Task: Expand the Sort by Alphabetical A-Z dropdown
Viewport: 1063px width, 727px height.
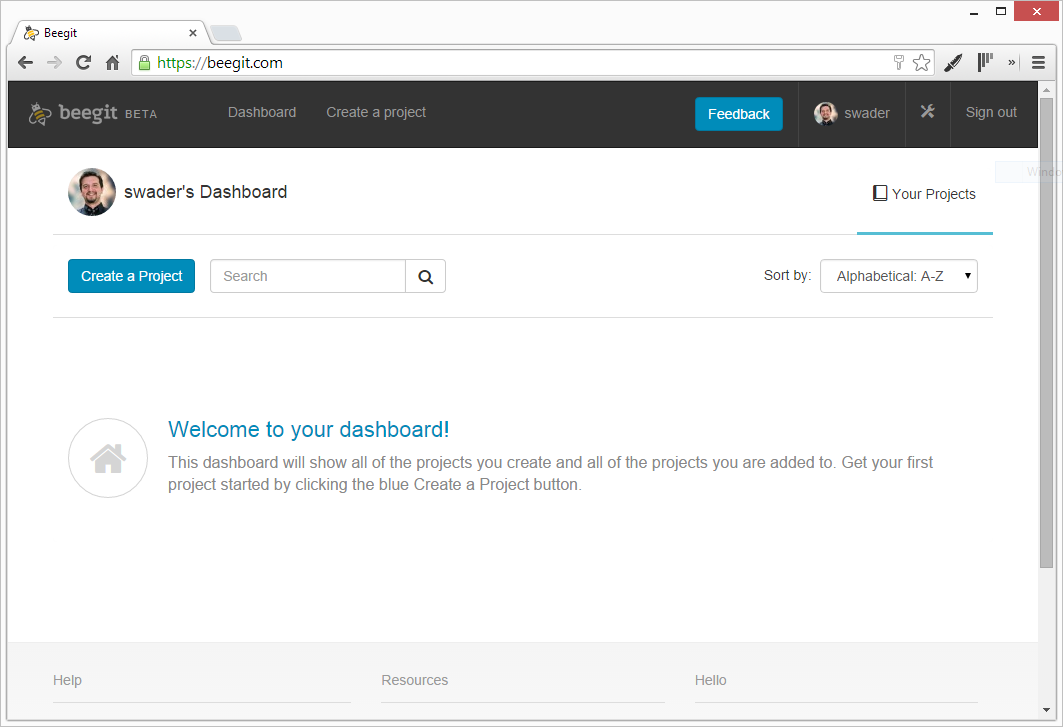Action: (898, 276)
